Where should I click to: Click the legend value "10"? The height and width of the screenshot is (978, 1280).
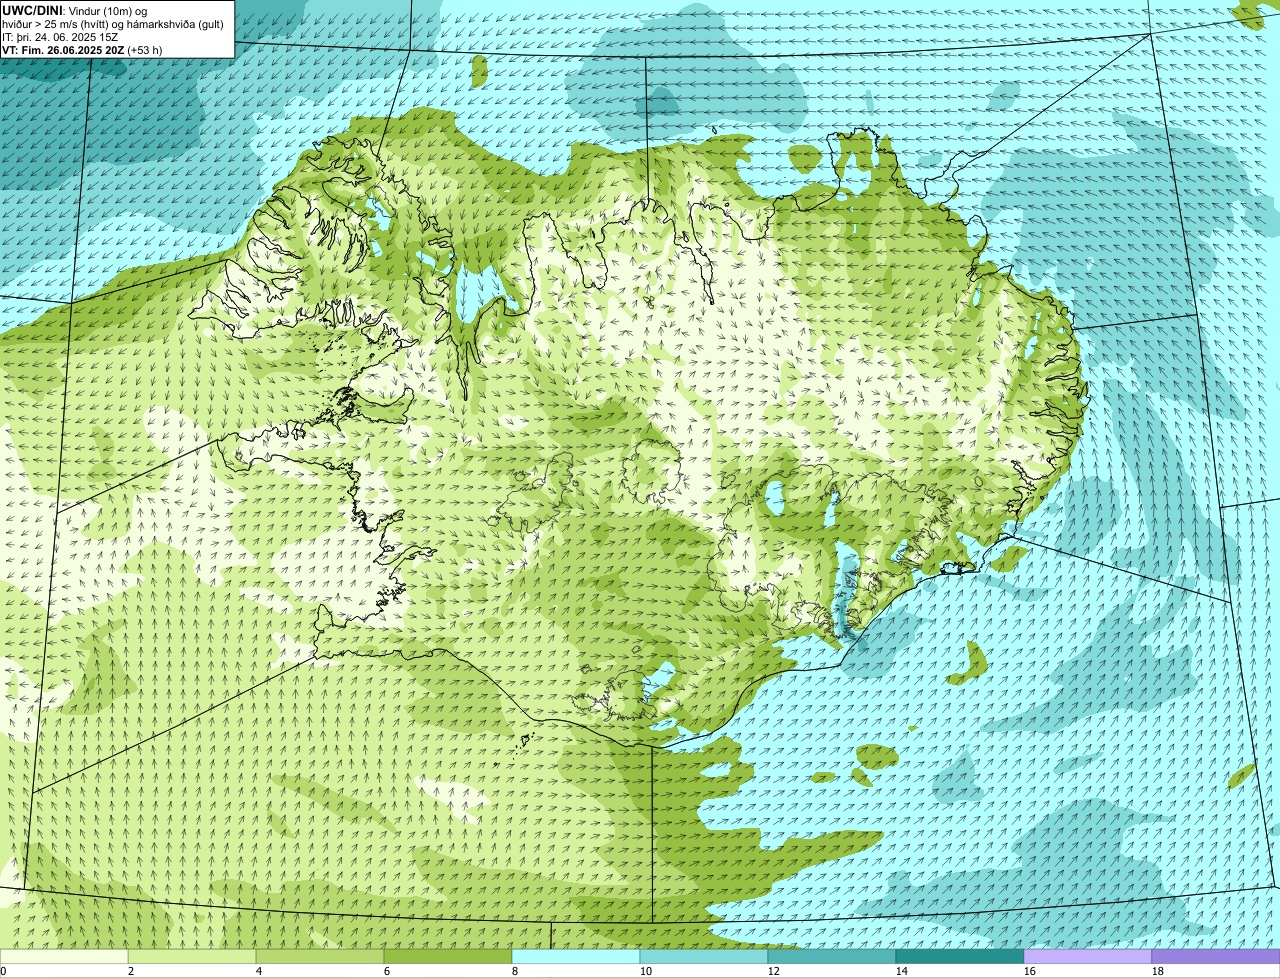click(646, 971)
